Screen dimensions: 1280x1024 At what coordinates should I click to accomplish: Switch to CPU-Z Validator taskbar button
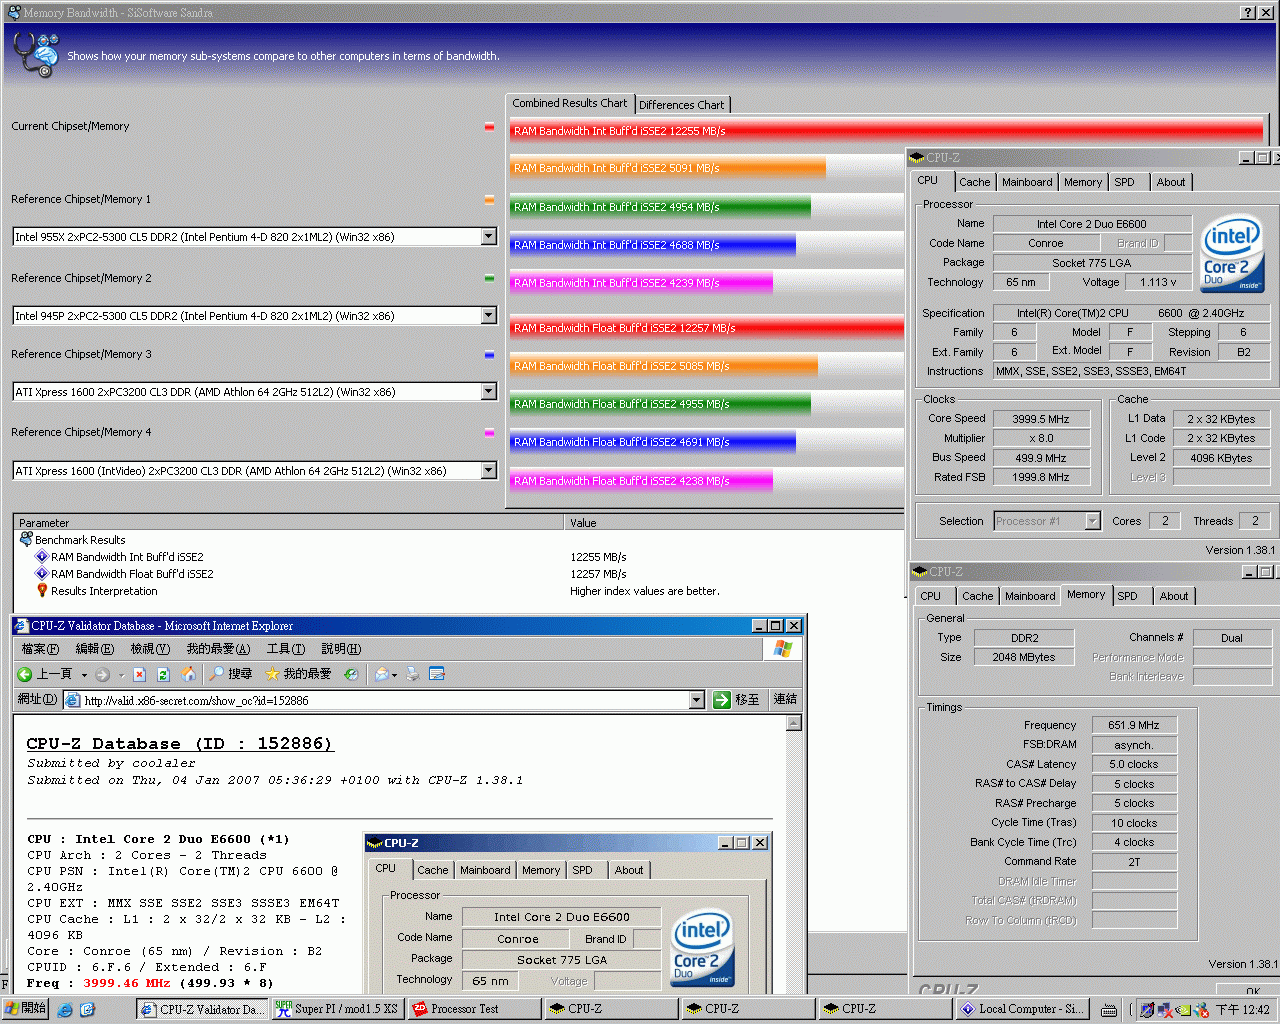202,1010
